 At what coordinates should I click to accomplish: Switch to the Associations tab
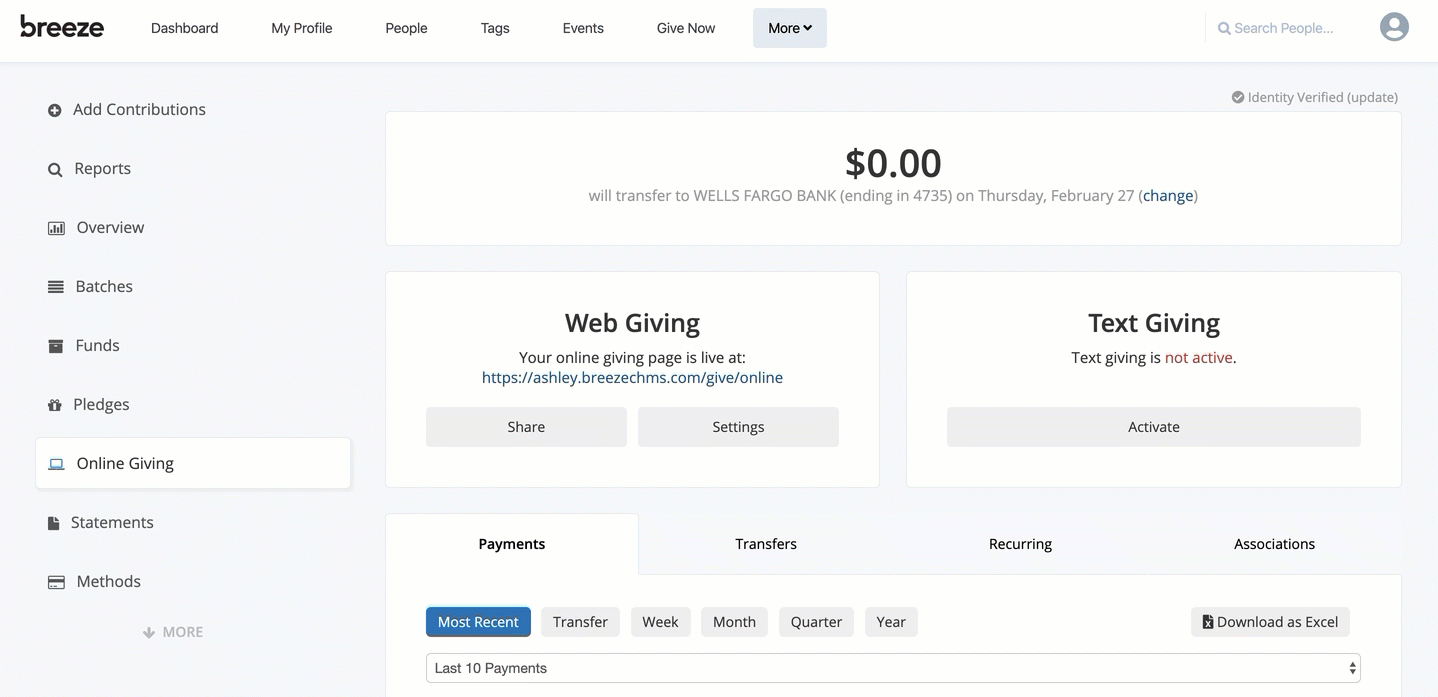(x=1274, y=544)
